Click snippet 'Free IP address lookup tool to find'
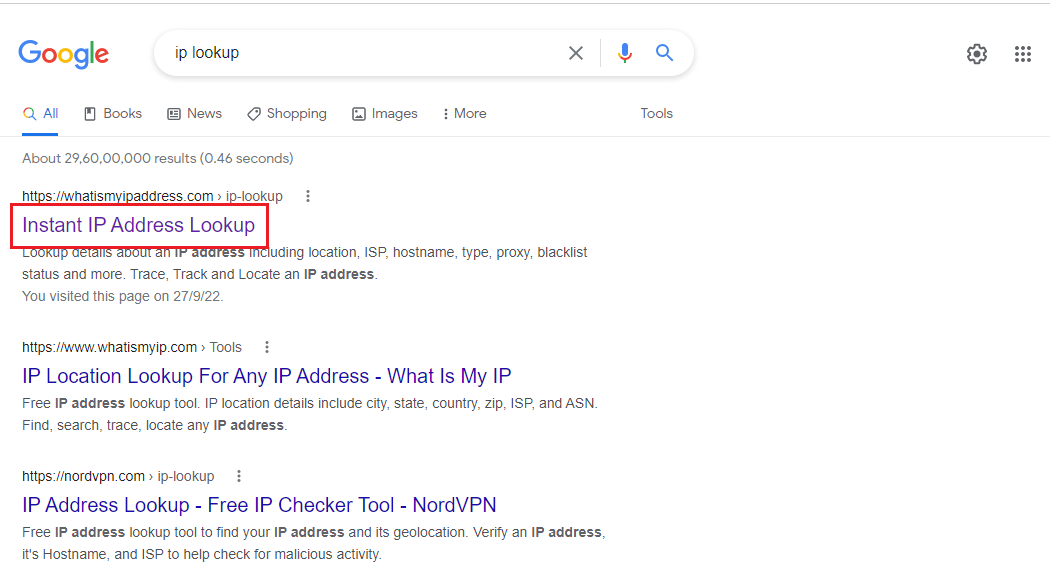 [313, 543]
